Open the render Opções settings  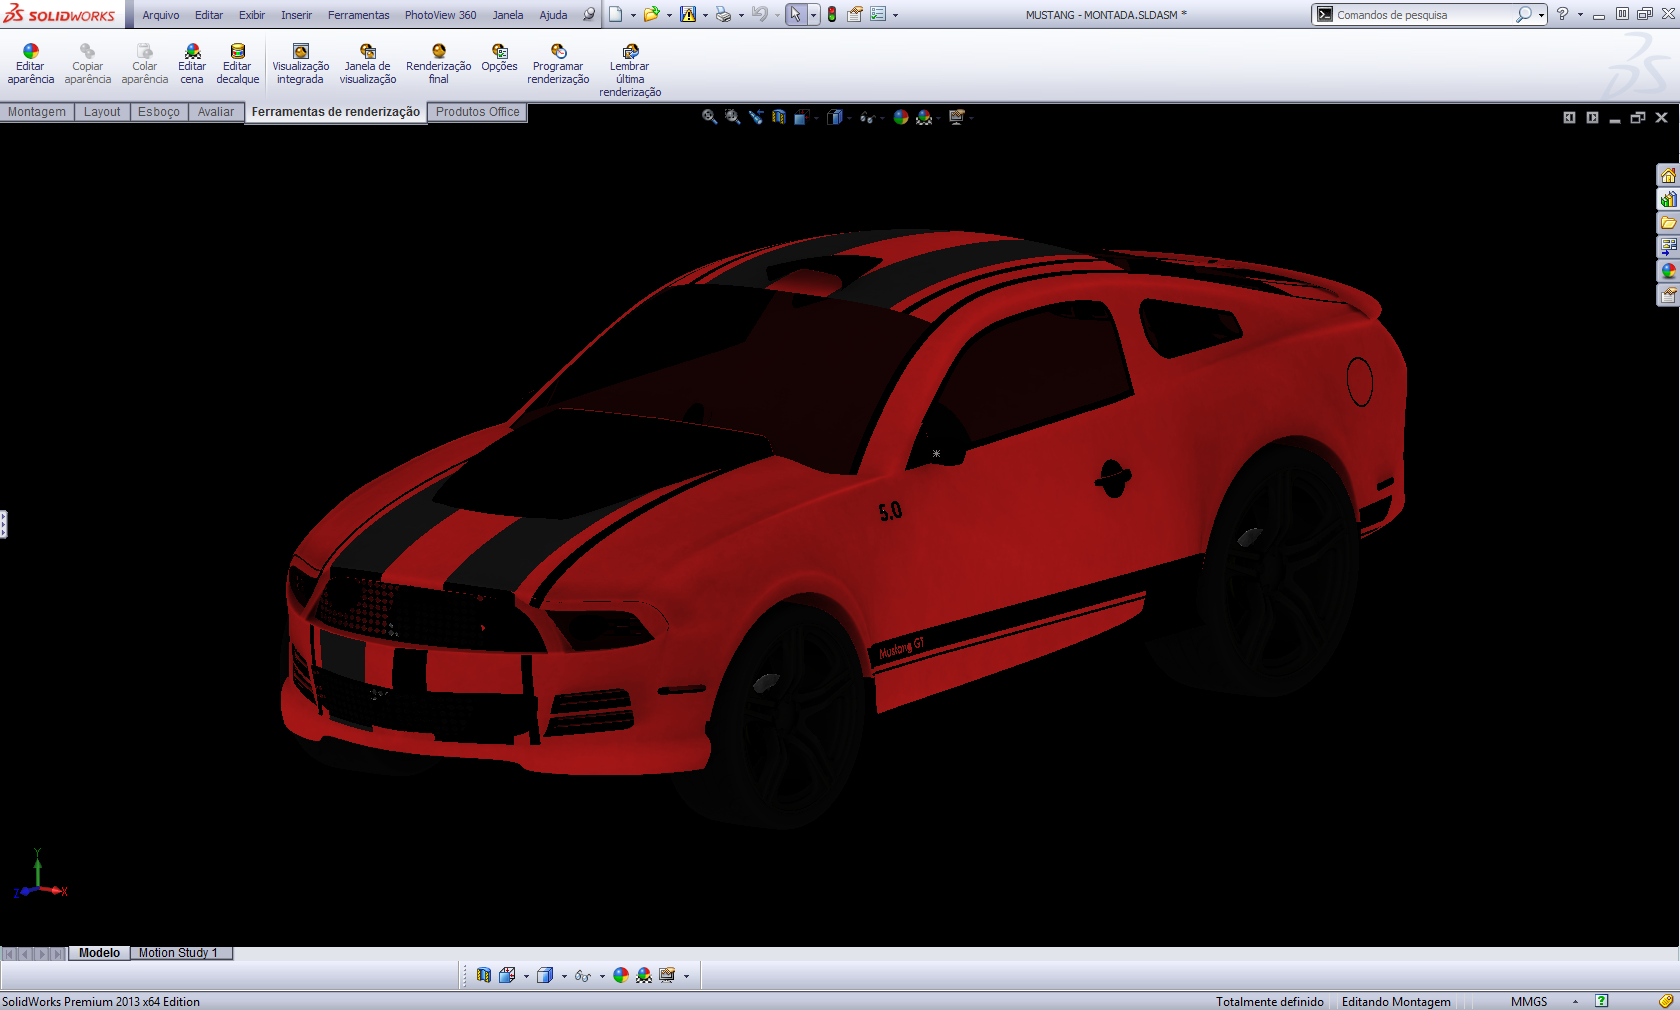point(499,58)
